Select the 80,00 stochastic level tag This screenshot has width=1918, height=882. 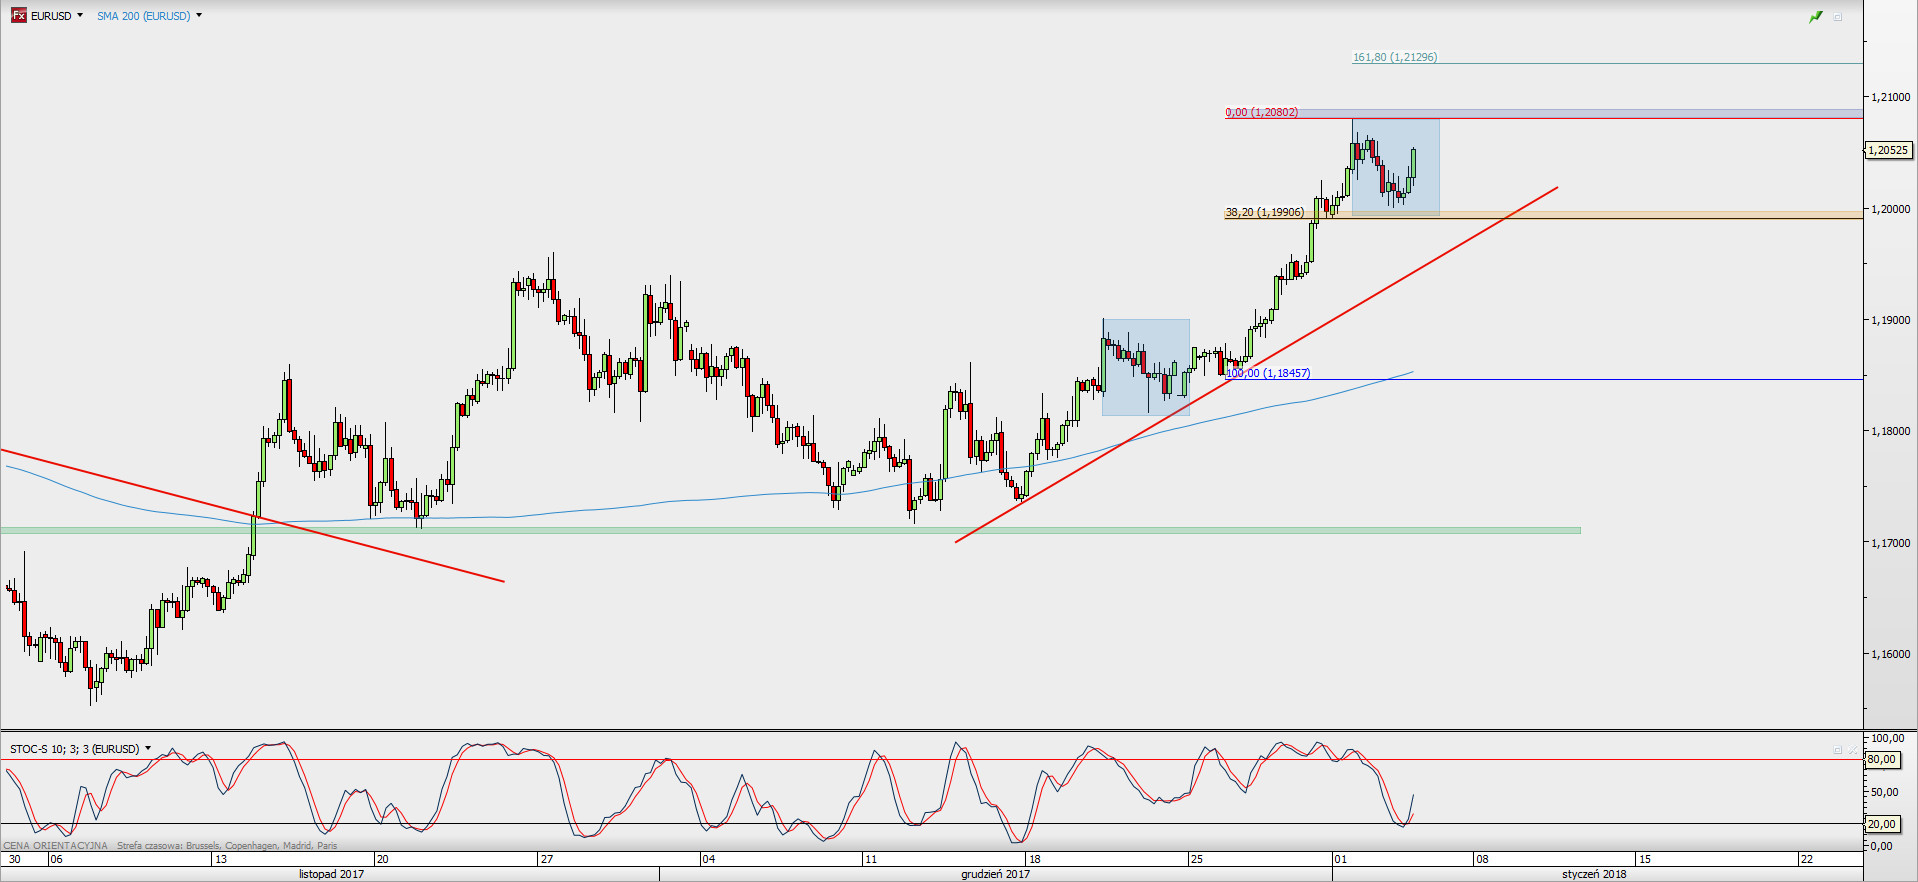point(1882,759)
